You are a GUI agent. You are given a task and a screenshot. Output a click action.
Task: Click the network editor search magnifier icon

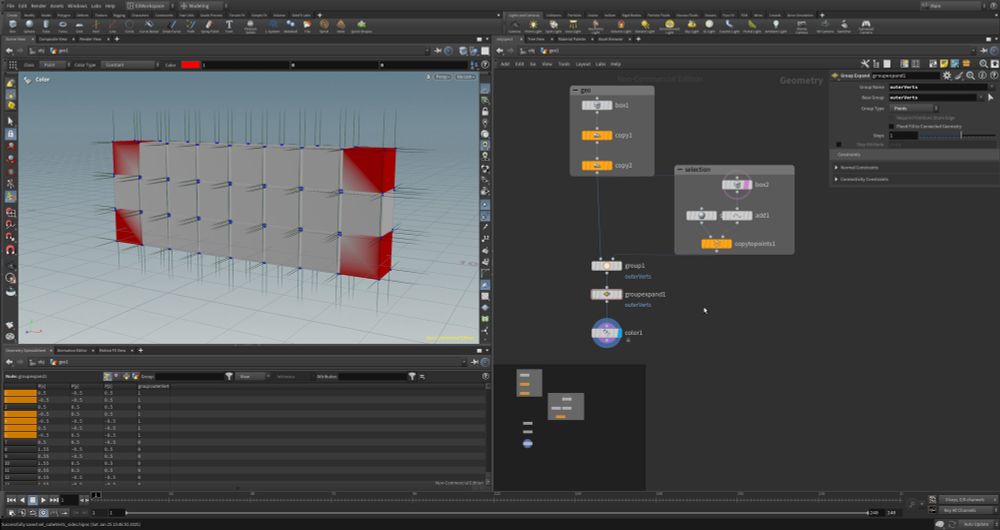(984, 64)
